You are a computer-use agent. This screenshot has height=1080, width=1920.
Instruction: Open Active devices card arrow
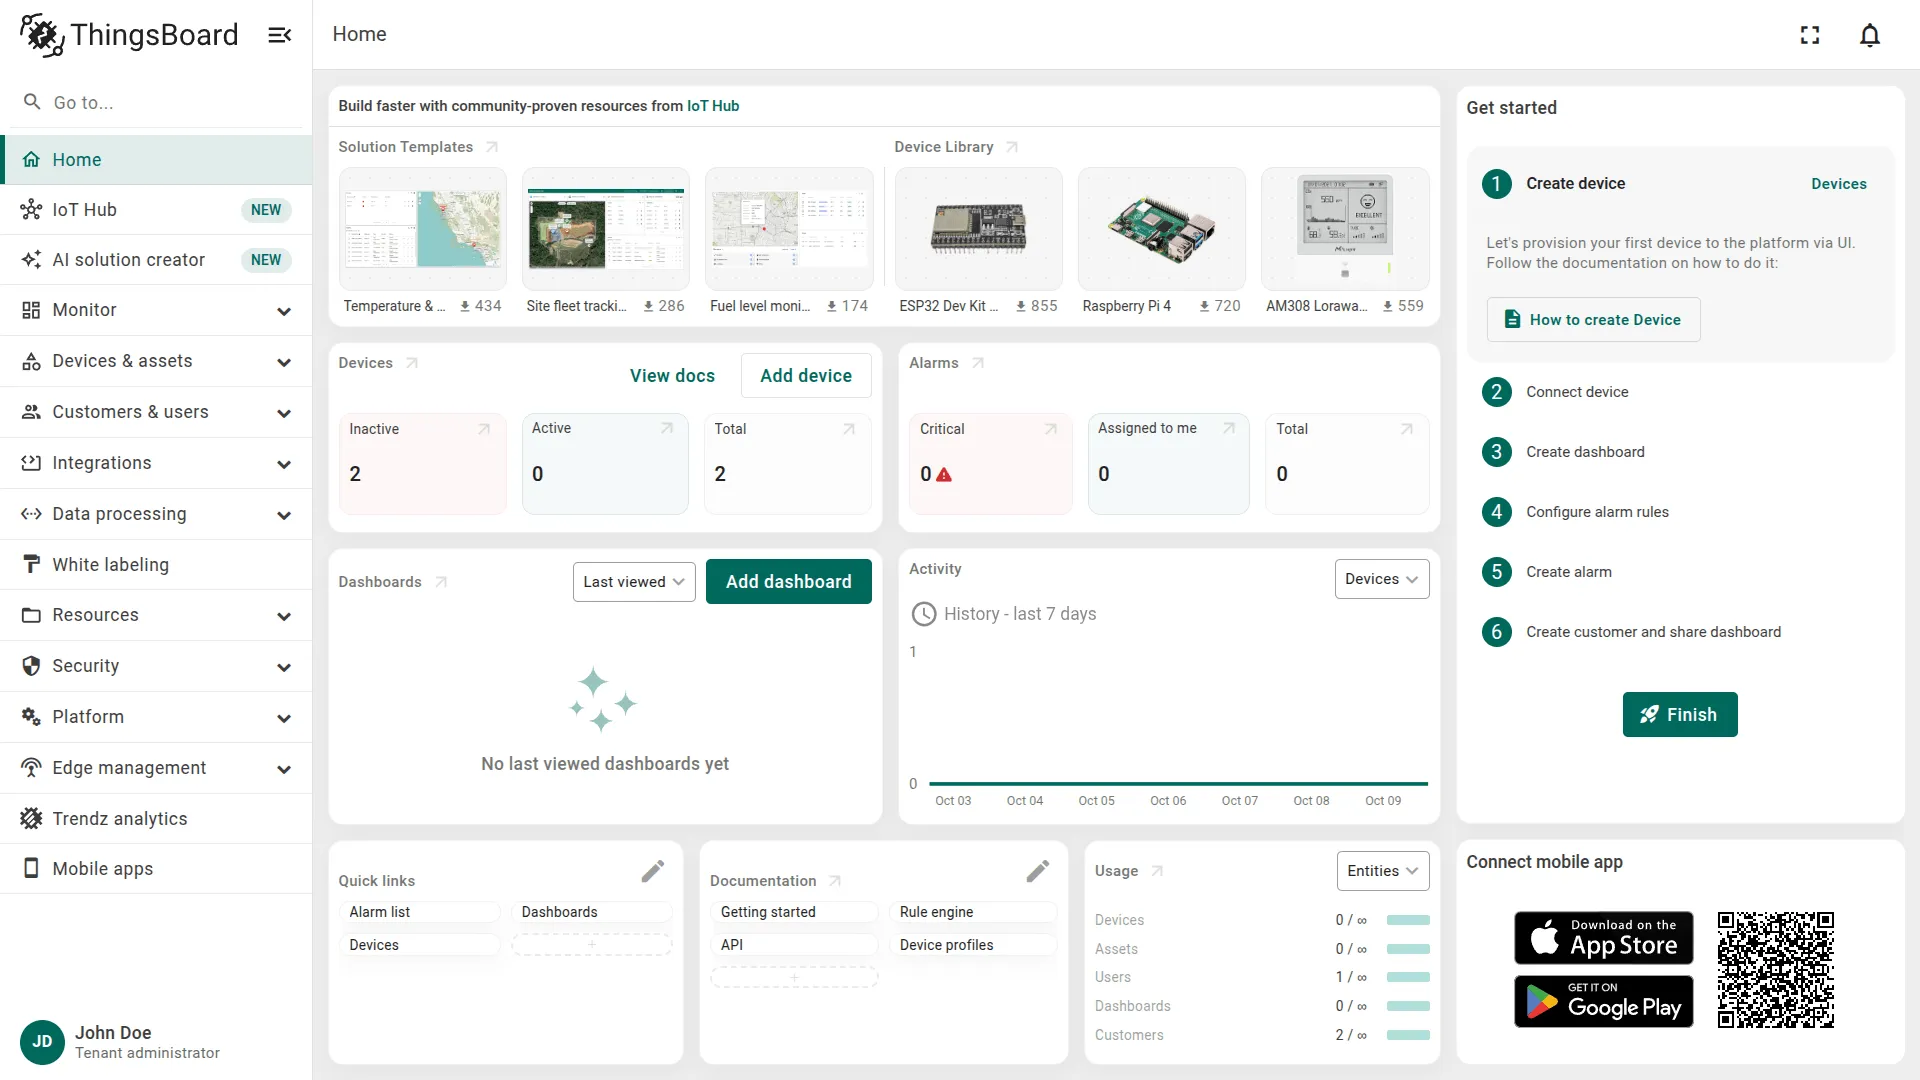point(667,428)
